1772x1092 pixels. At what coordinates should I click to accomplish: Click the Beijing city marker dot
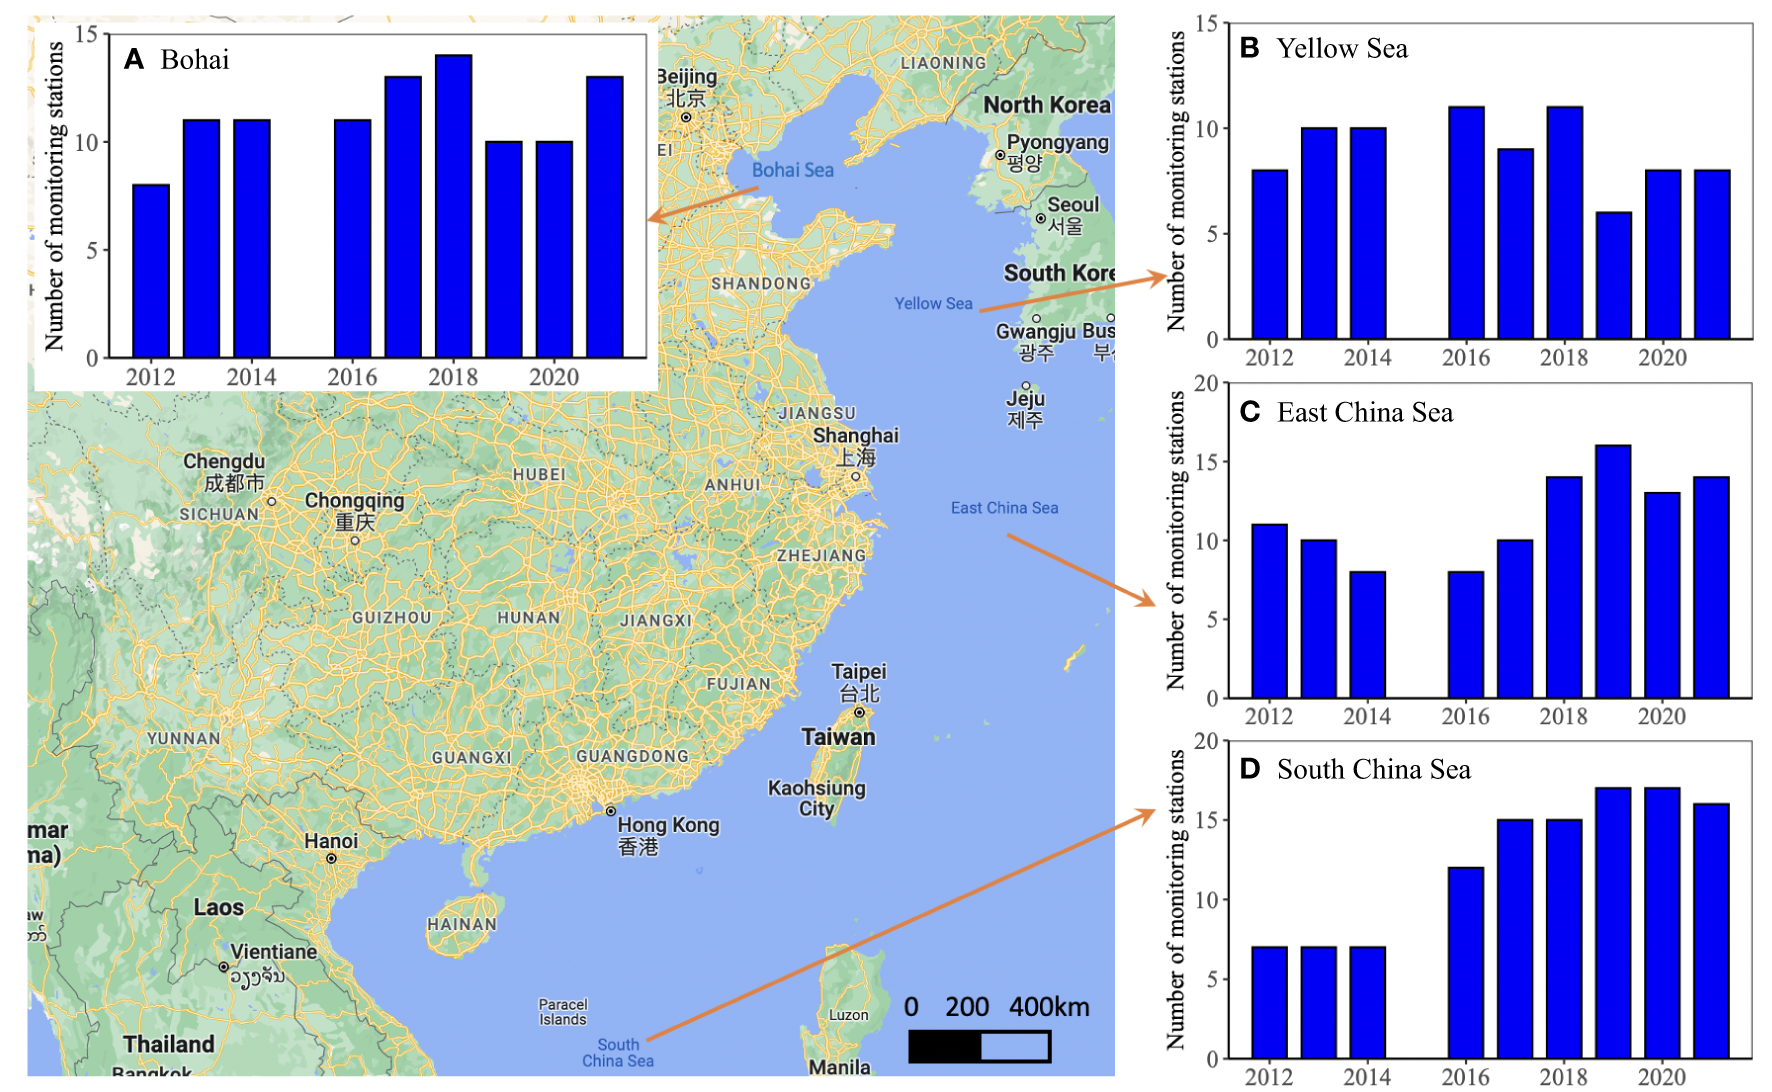[686, 118]
